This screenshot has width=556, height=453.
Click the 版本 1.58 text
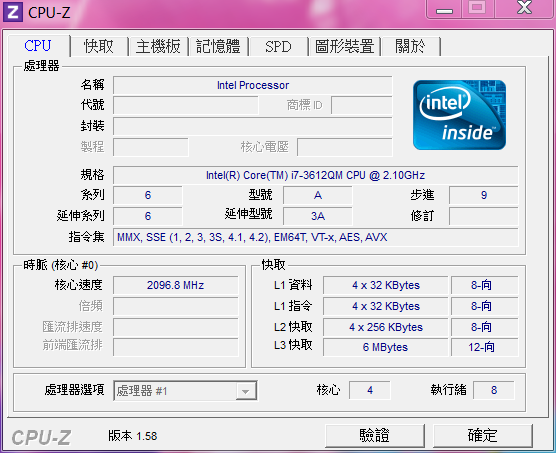click(x=133, y=436)
